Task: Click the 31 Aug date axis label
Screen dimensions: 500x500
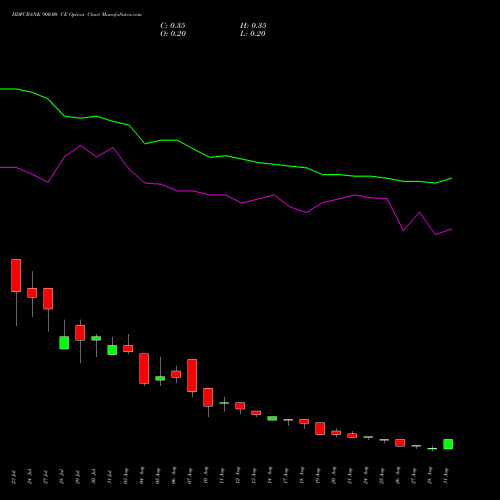Action: (x=446, y=476)
